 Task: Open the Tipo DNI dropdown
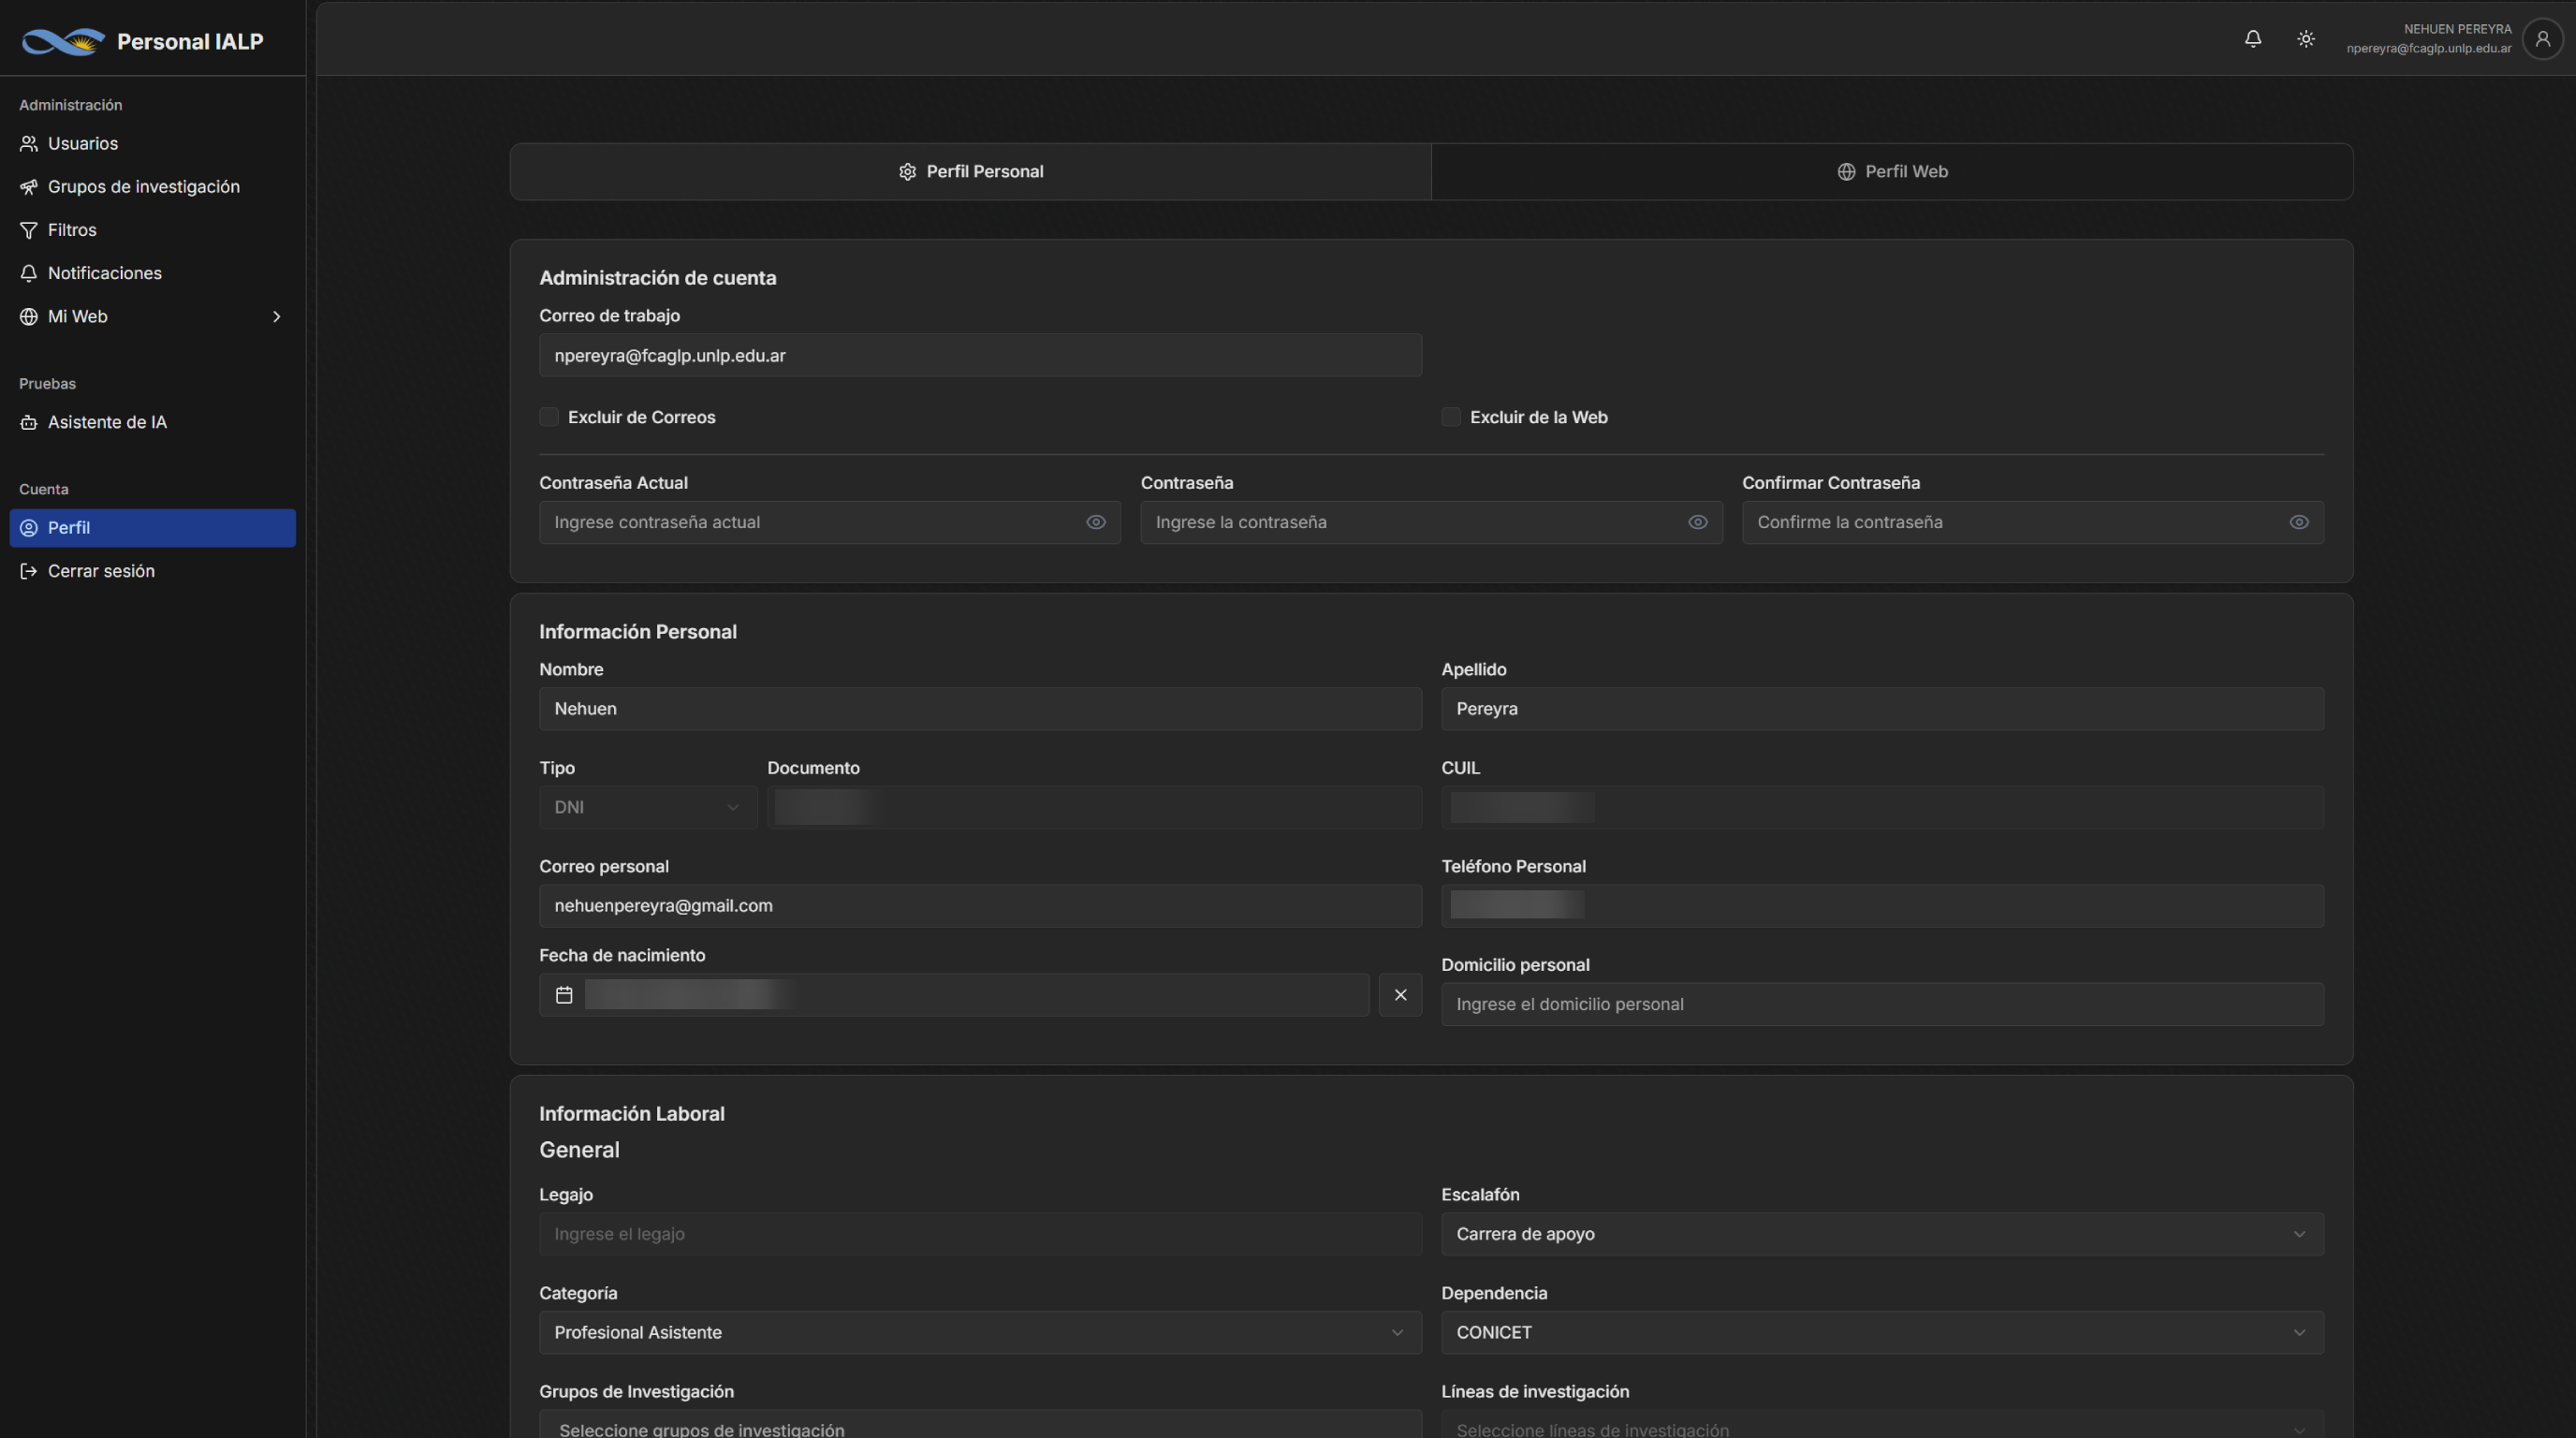tap(648, 808)
